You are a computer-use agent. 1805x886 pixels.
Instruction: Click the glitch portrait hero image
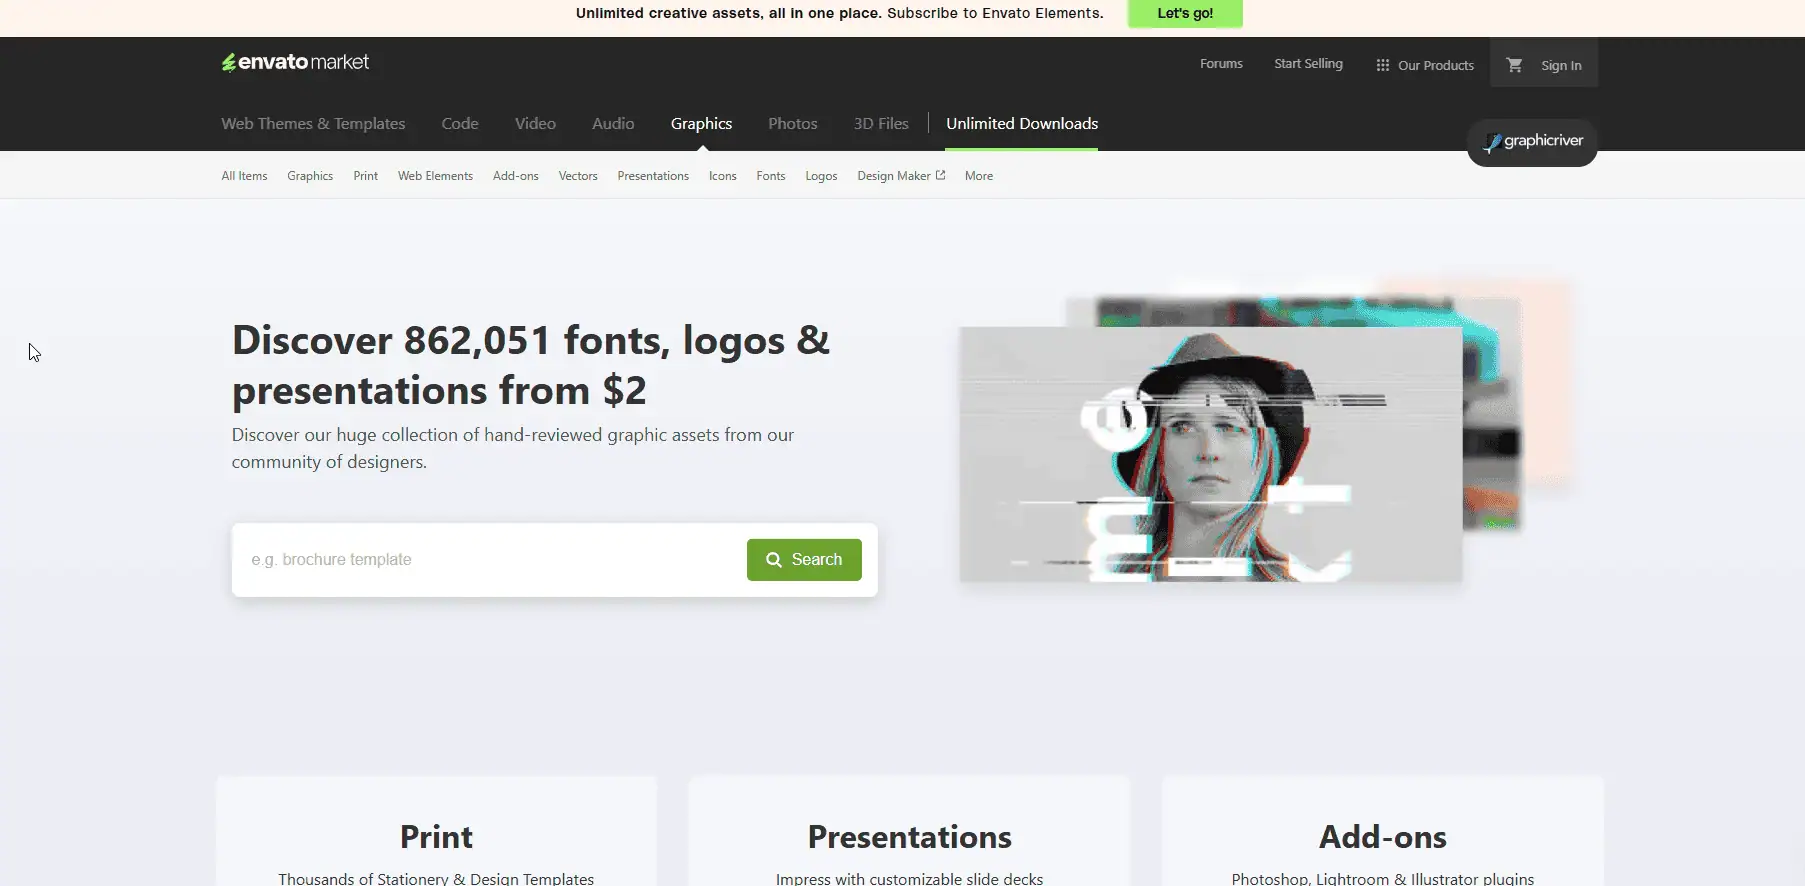pyautogui.click(x=1210, y=455)
